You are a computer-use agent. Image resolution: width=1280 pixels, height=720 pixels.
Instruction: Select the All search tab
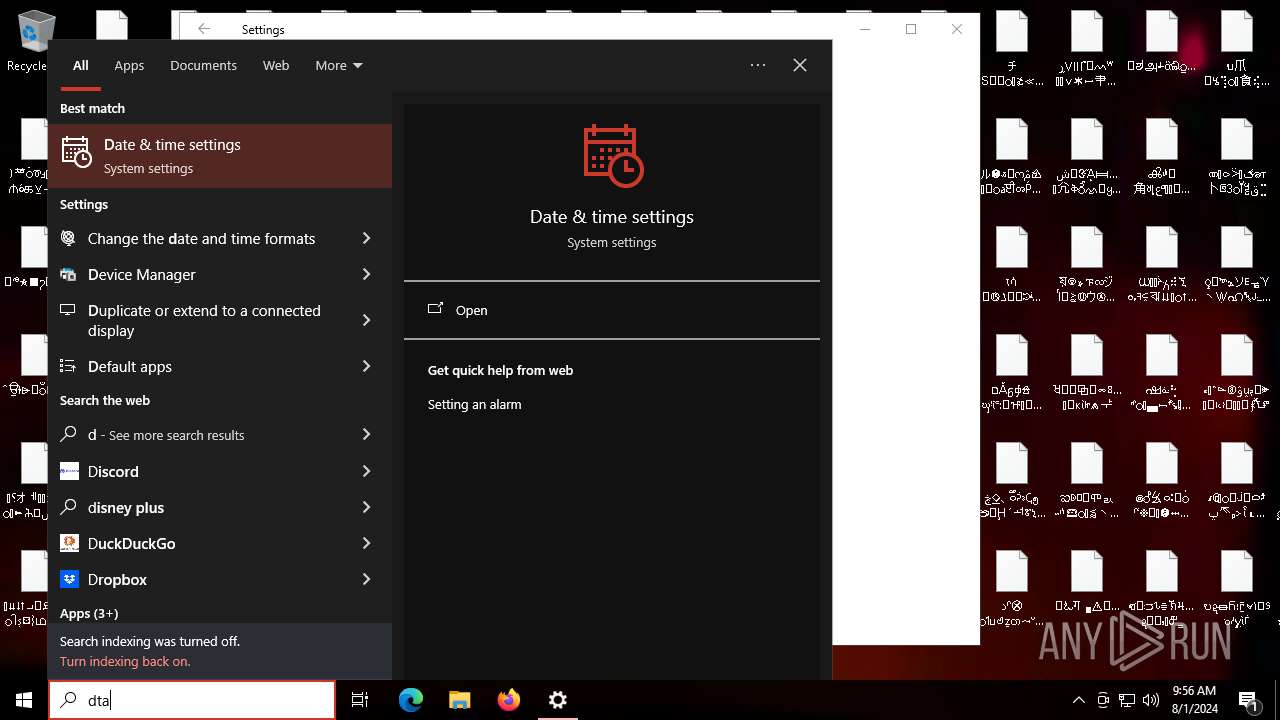tap(81, 65)
